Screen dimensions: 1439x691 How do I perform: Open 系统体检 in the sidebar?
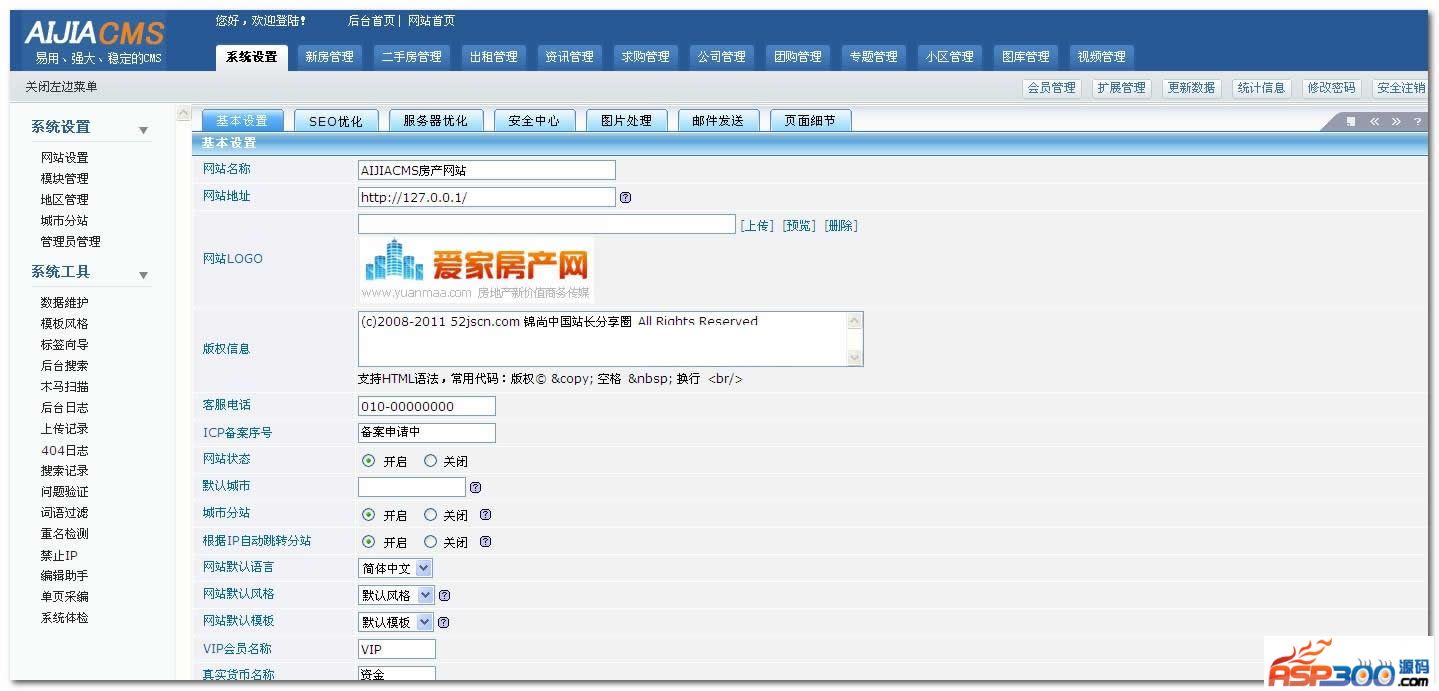tap(64, 618)
